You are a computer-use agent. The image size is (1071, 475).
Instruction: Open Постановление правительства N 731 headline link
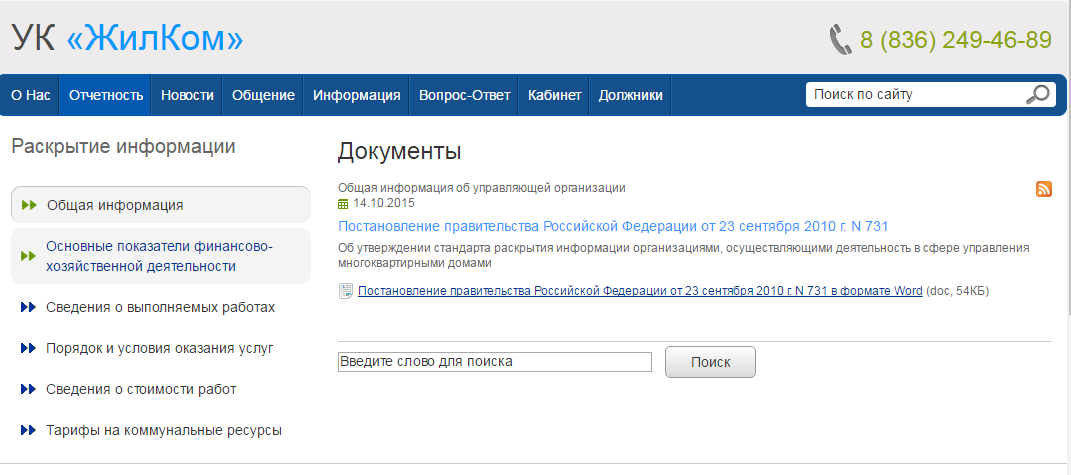tap(613, 226)
